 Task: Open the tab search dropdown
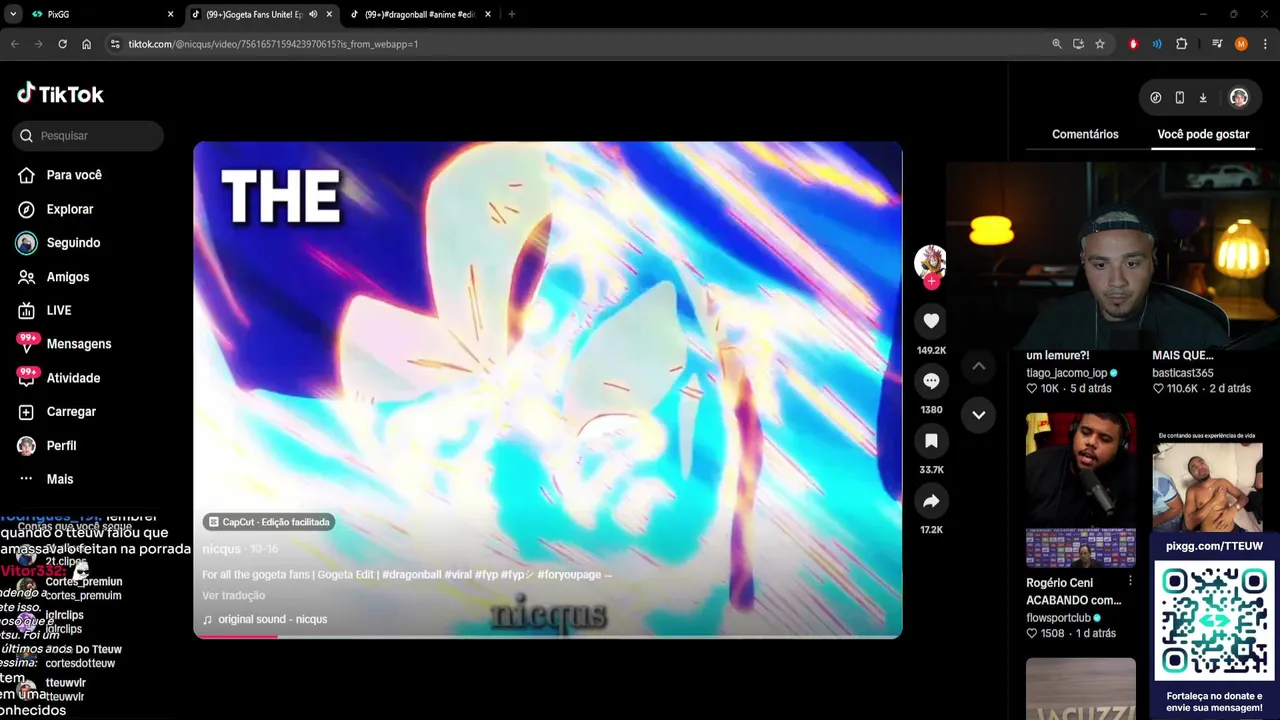[x=13, y=15]
